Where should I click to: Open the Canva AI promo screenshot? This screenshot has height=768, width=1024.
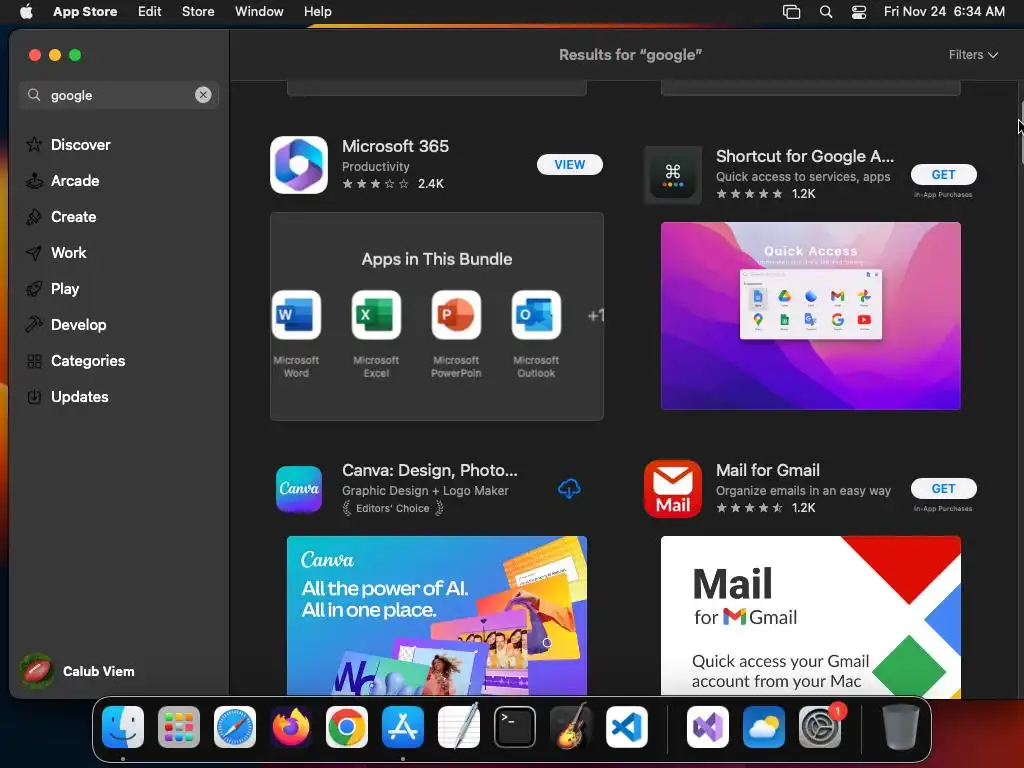click(x=436, y=615)
